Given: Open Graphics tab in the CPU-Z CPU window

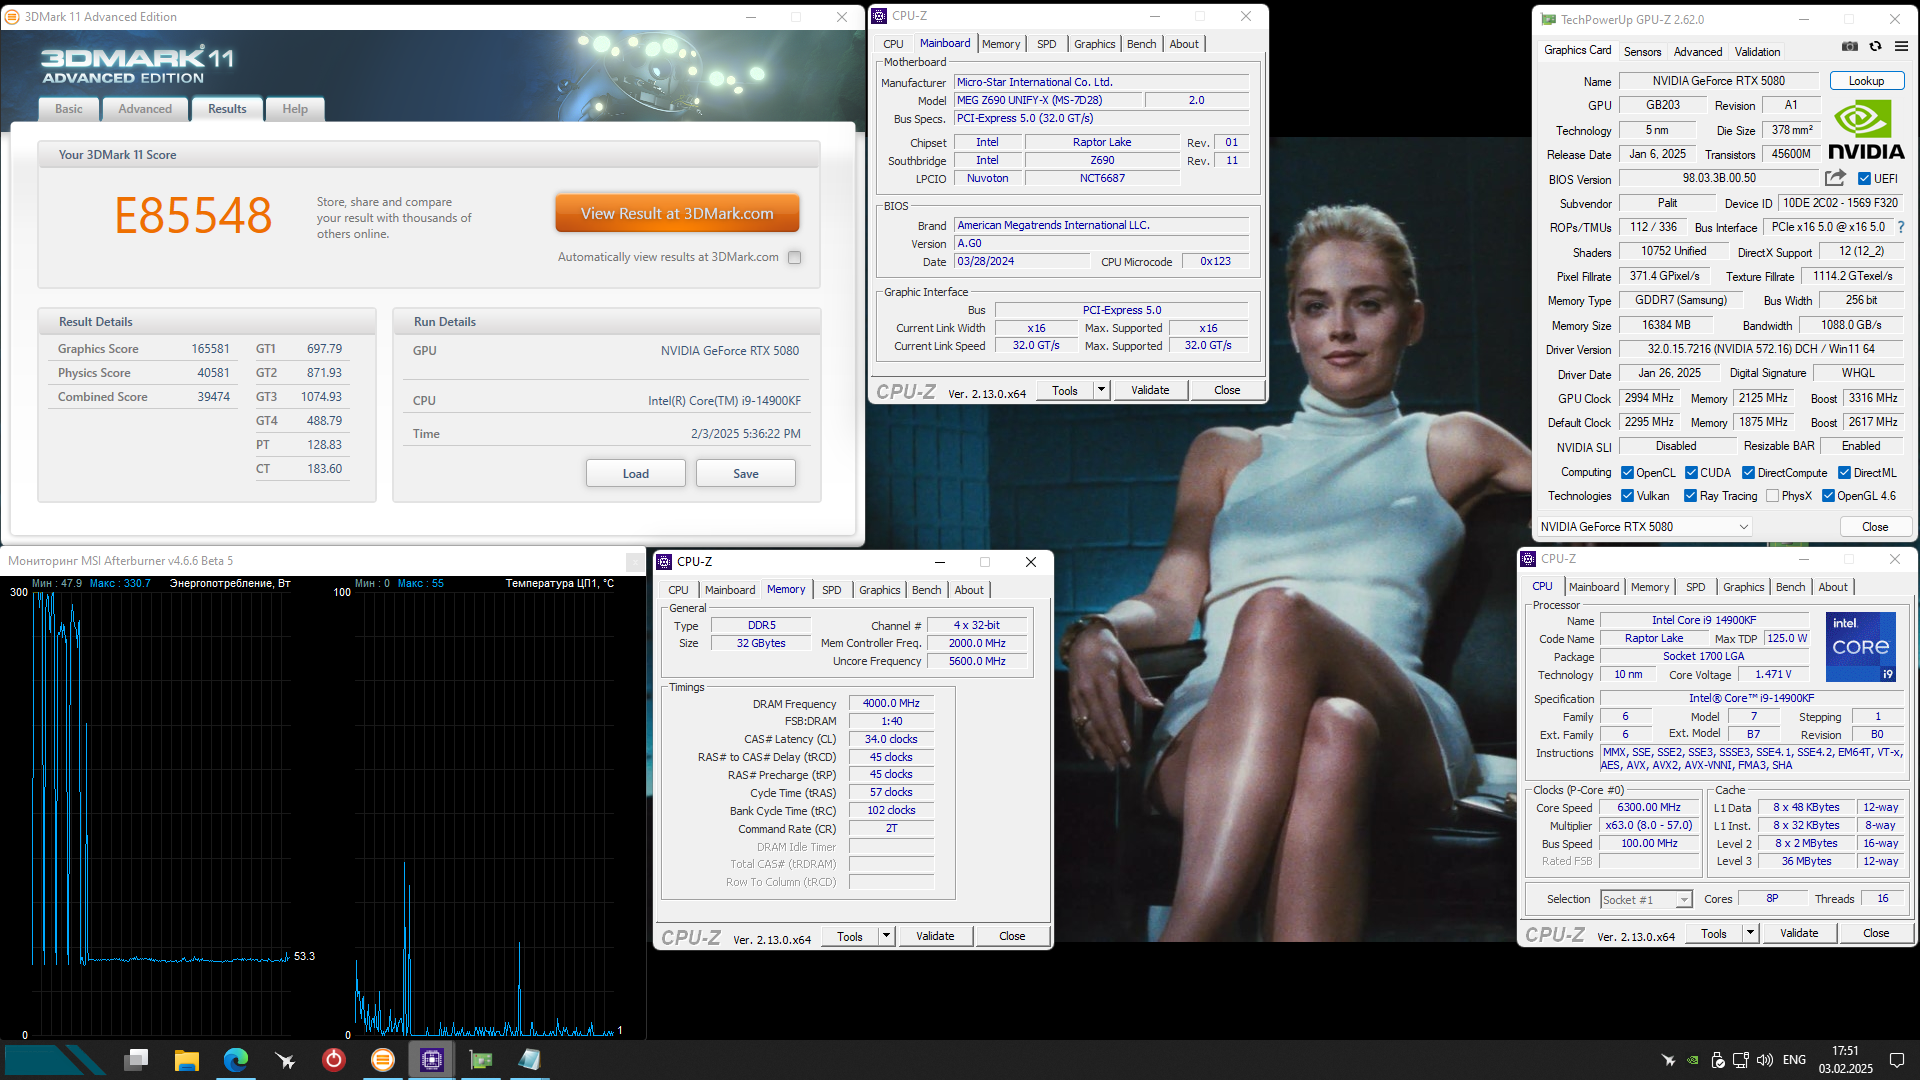Looking at the screenshot, I should tap(1743, 587).
